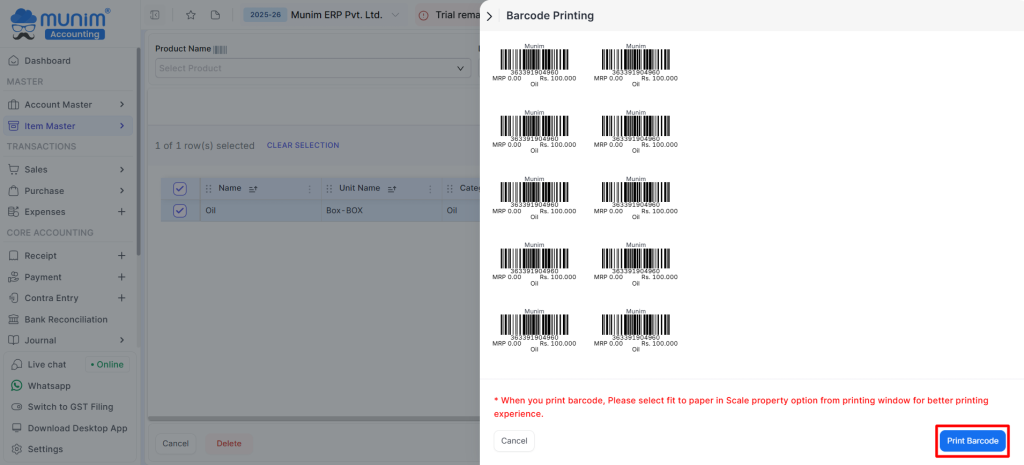Image resolution: width=1024 pixels, height=465 pixels.
Task: Click the Trial remaining alert icon
Action: click(424, 15)
